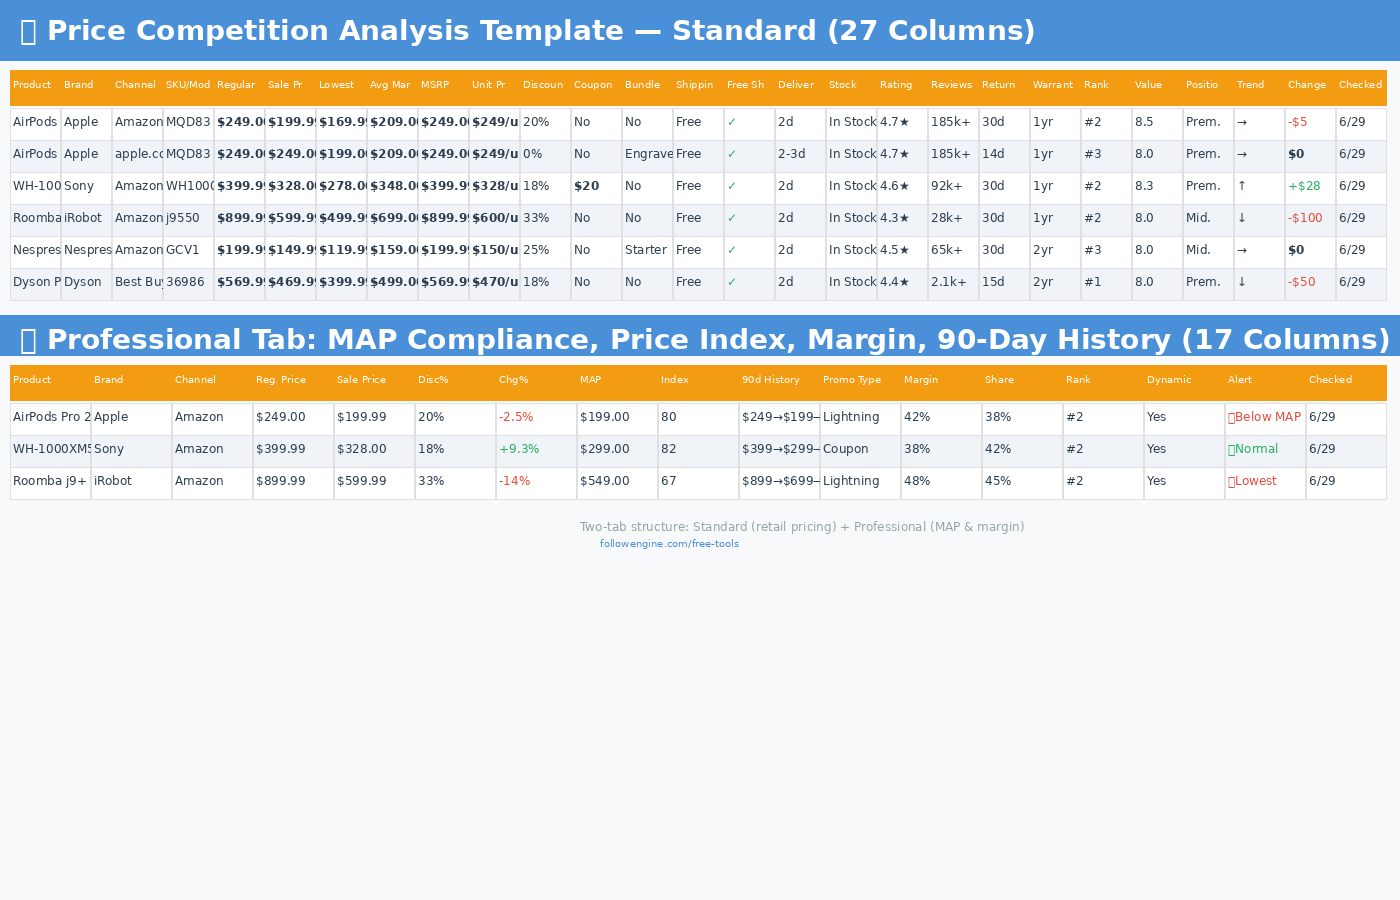The width and height of the screenshot is (1400, 900).
Task: Click the down trend arrow in Roomba row
Action: 1242,219
